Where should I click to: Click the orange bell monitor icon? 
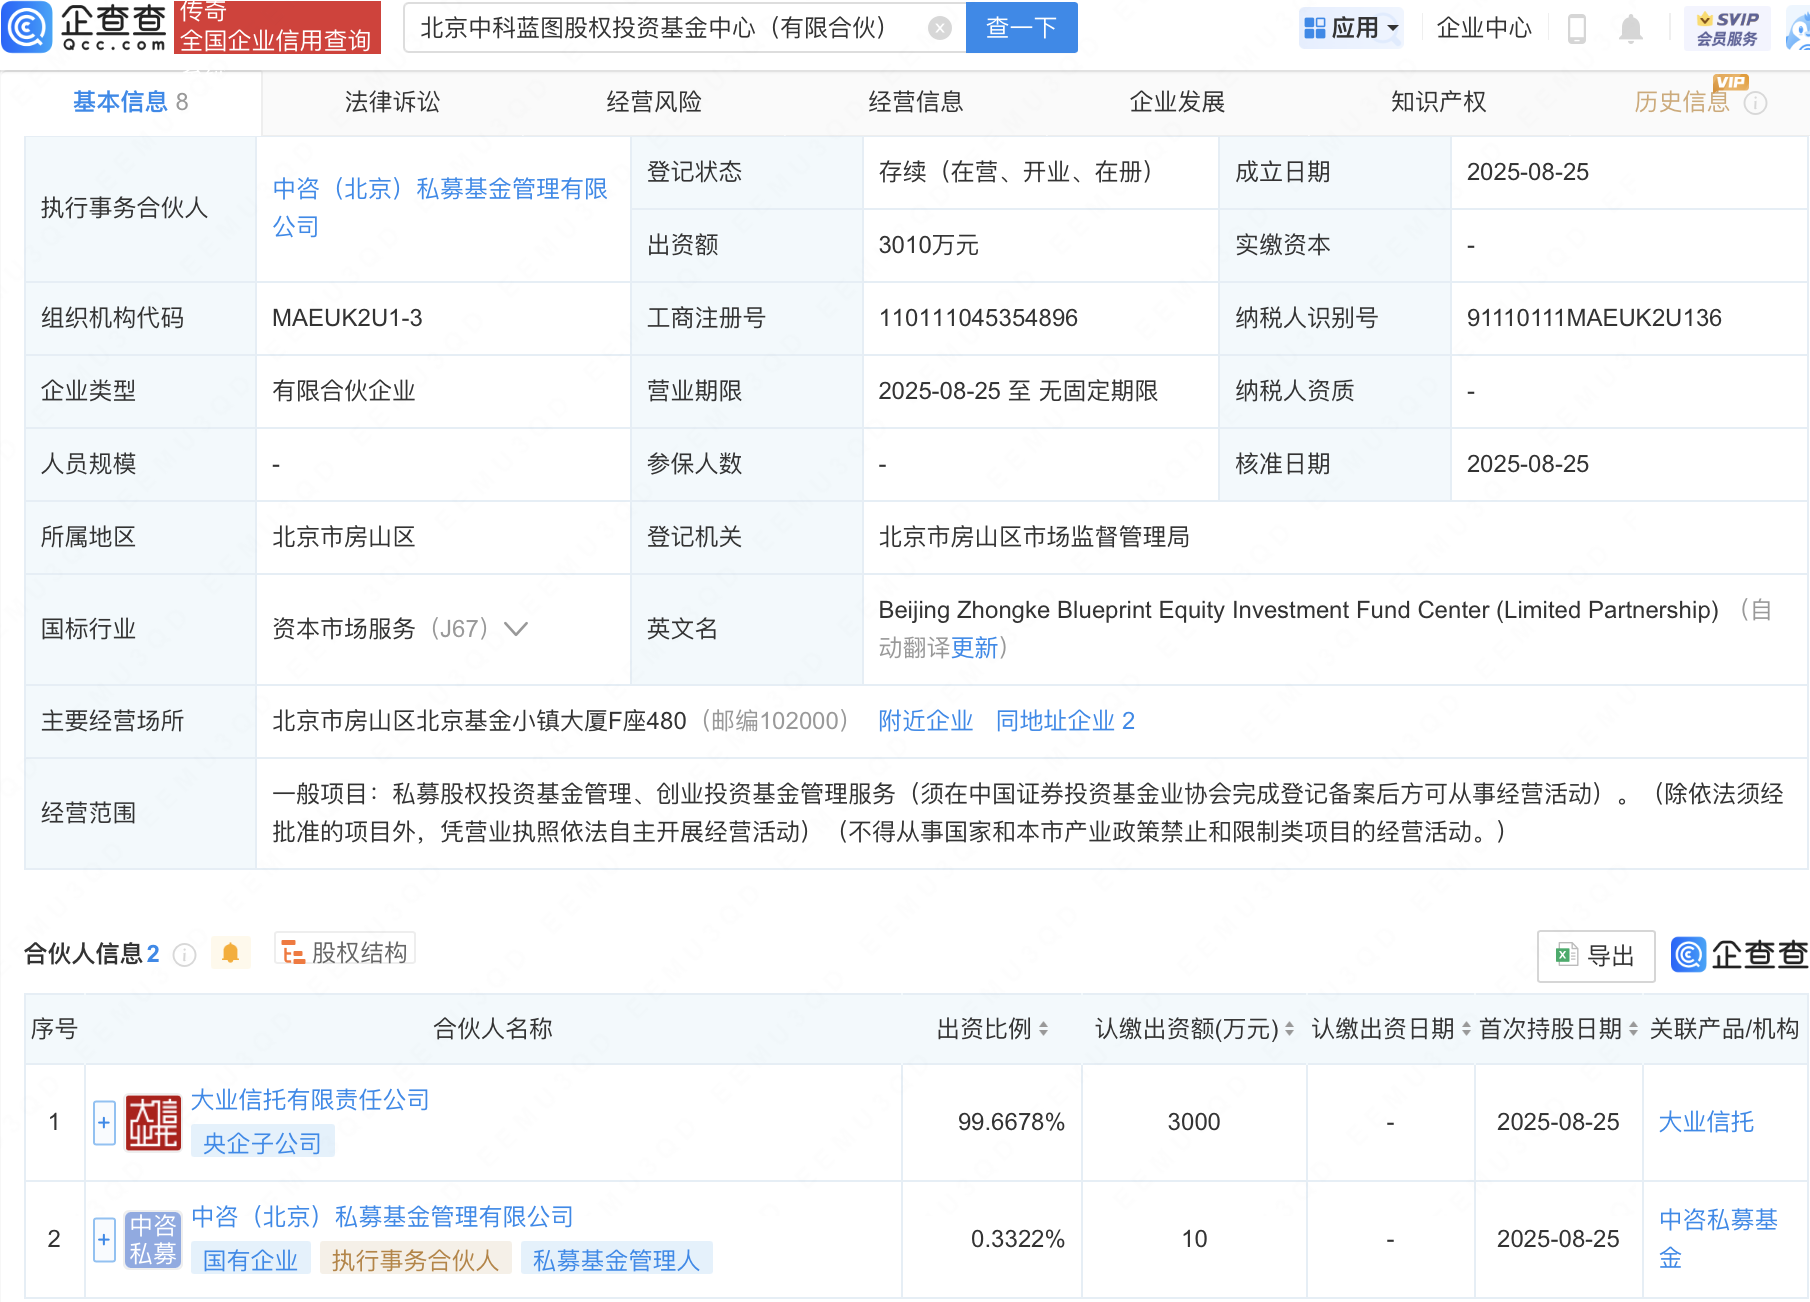coord(230,953)
